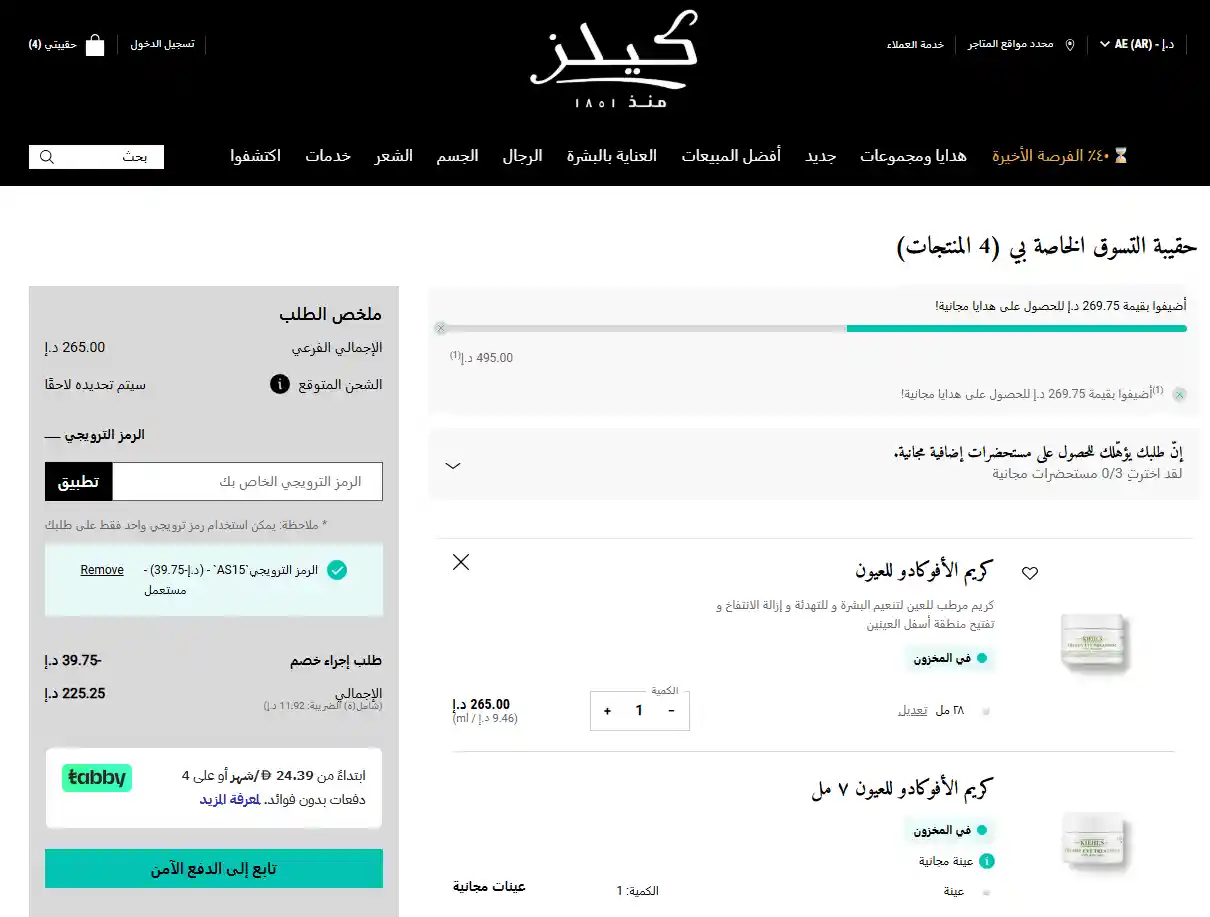Click the subtotal value 265.00

[x=75, y=347]
